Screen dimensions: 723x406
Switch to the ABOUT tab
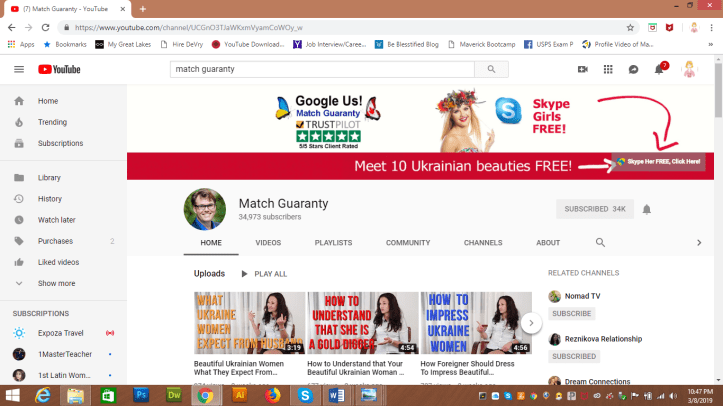548,242
